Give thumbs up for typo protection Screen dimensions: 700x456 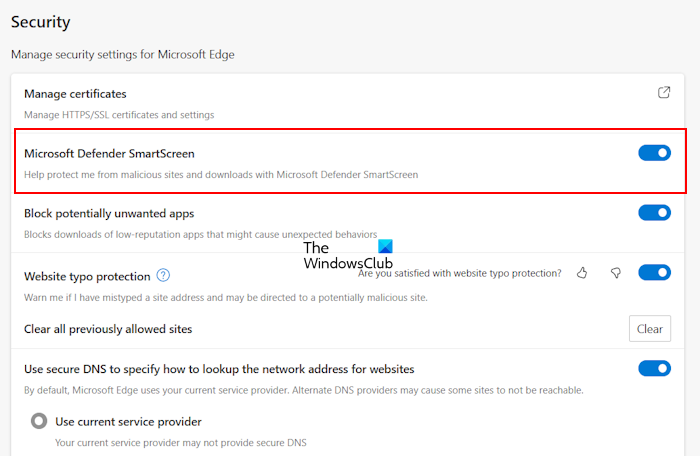point(582,272)
